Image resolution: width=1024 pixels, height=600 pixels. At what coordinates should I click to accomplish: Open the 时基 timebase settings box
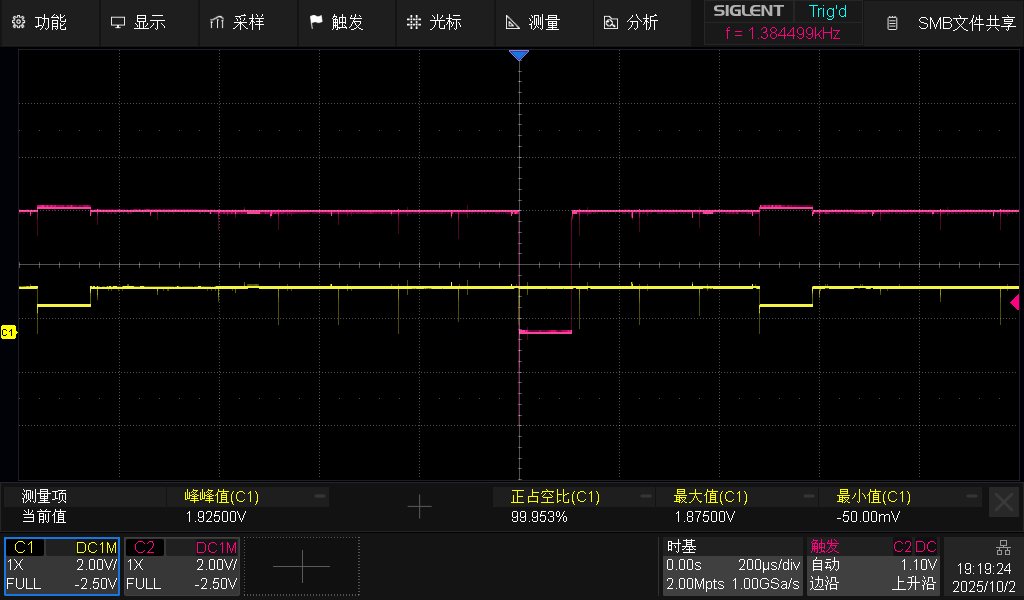pos(732,566)
